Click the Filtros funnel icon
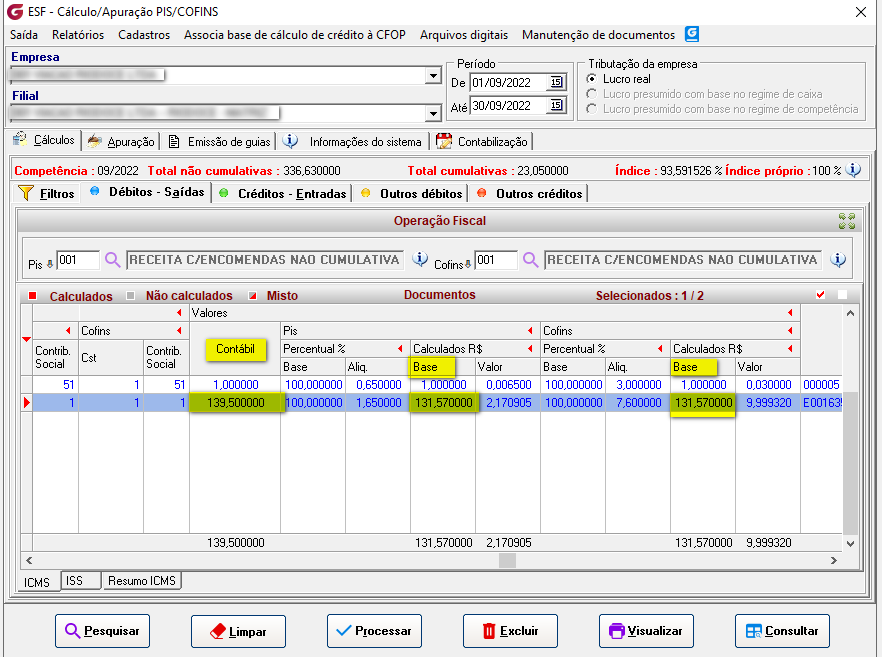 point(25,193)
